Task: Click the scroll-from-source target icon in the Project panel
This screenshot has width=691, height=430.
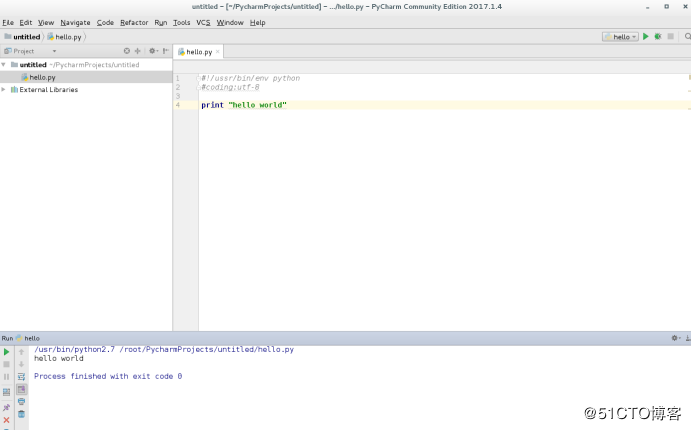Action: coord(127,51)
